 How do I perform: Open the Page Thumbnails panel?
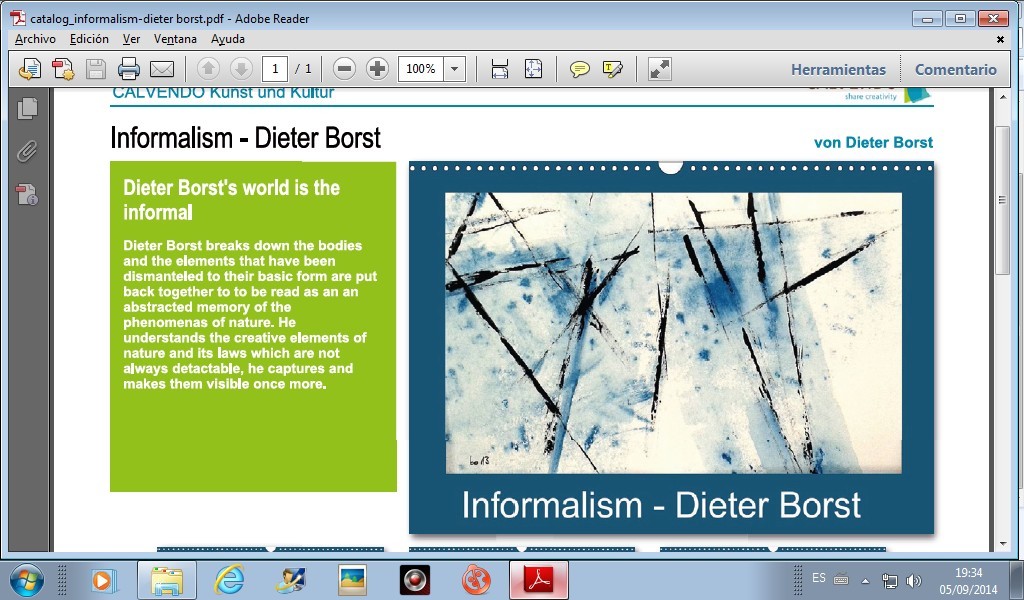pos(27,108)
